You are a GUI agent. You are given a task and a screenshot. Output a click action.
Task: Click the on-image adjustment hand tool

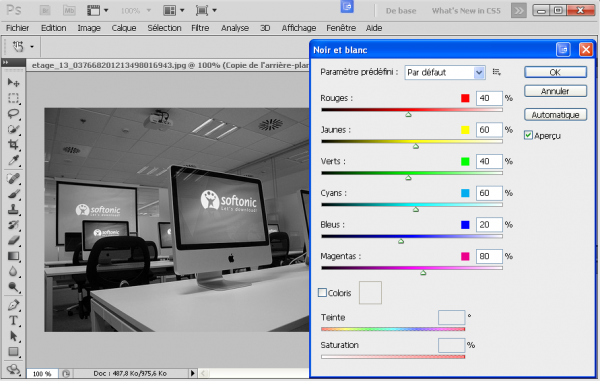click(x=18, y=47)
